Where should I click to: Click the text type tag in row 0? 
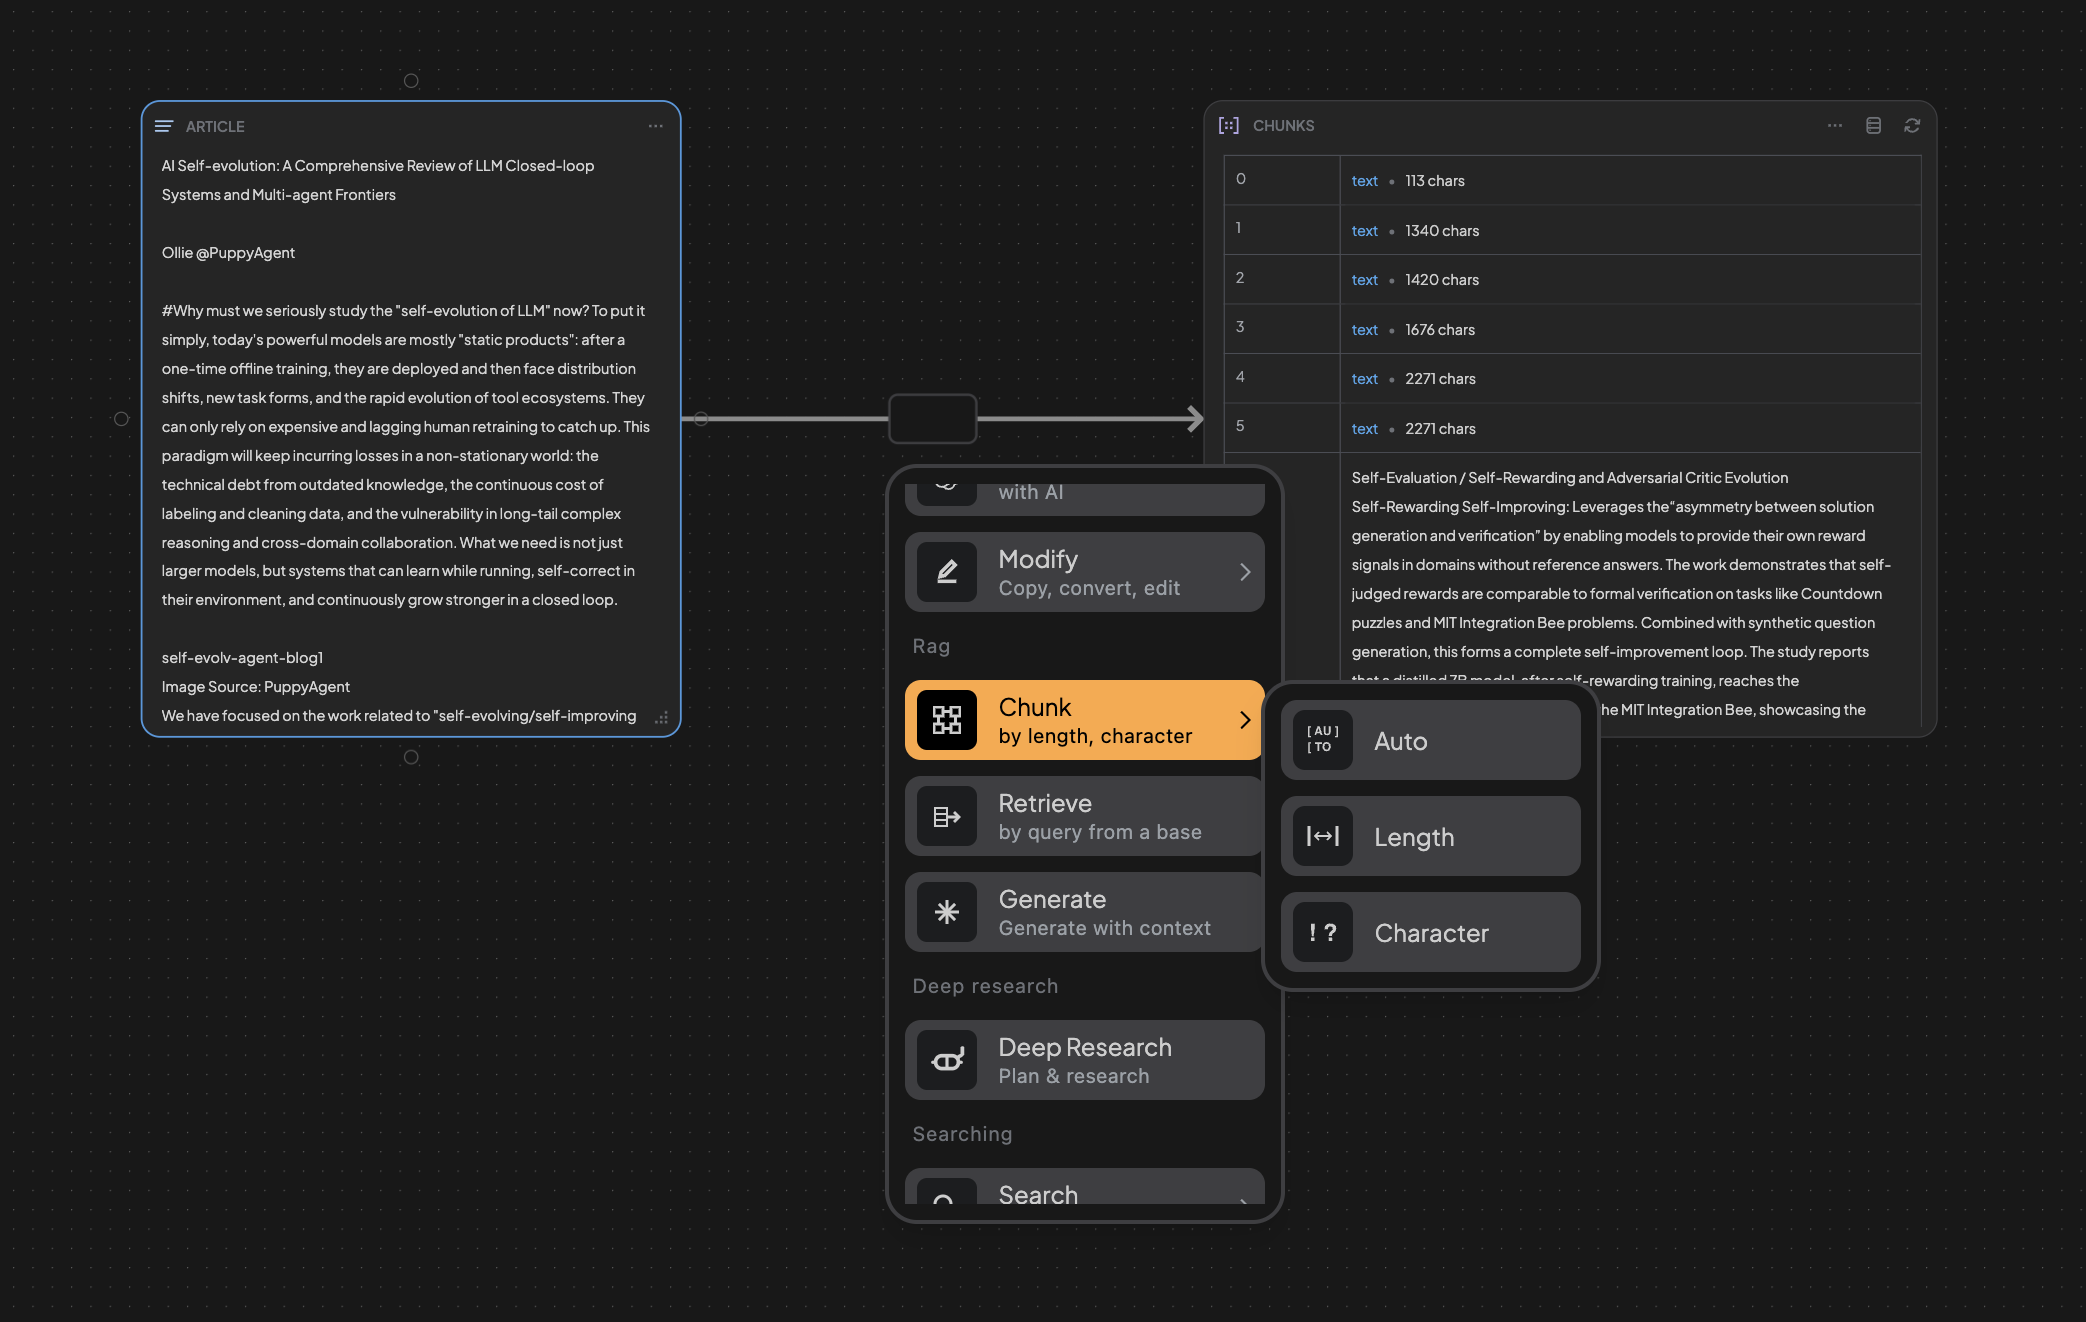point(1364,181)
